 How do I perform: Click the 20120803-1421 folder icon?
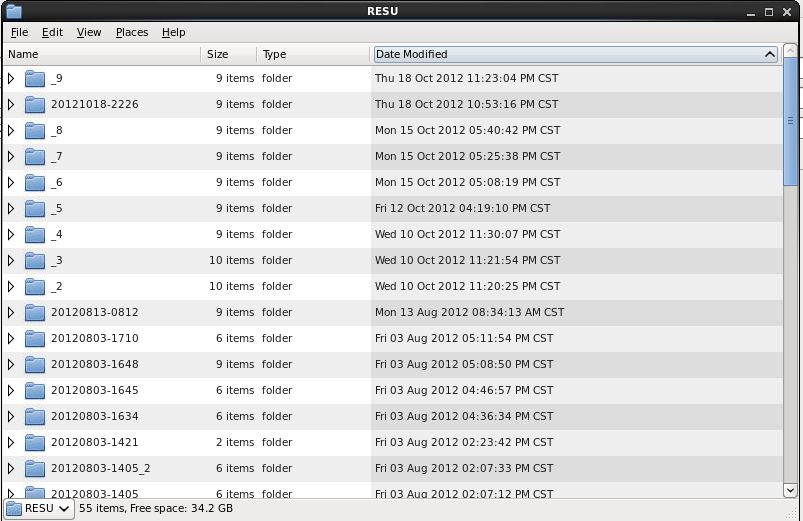pos(35,442)
